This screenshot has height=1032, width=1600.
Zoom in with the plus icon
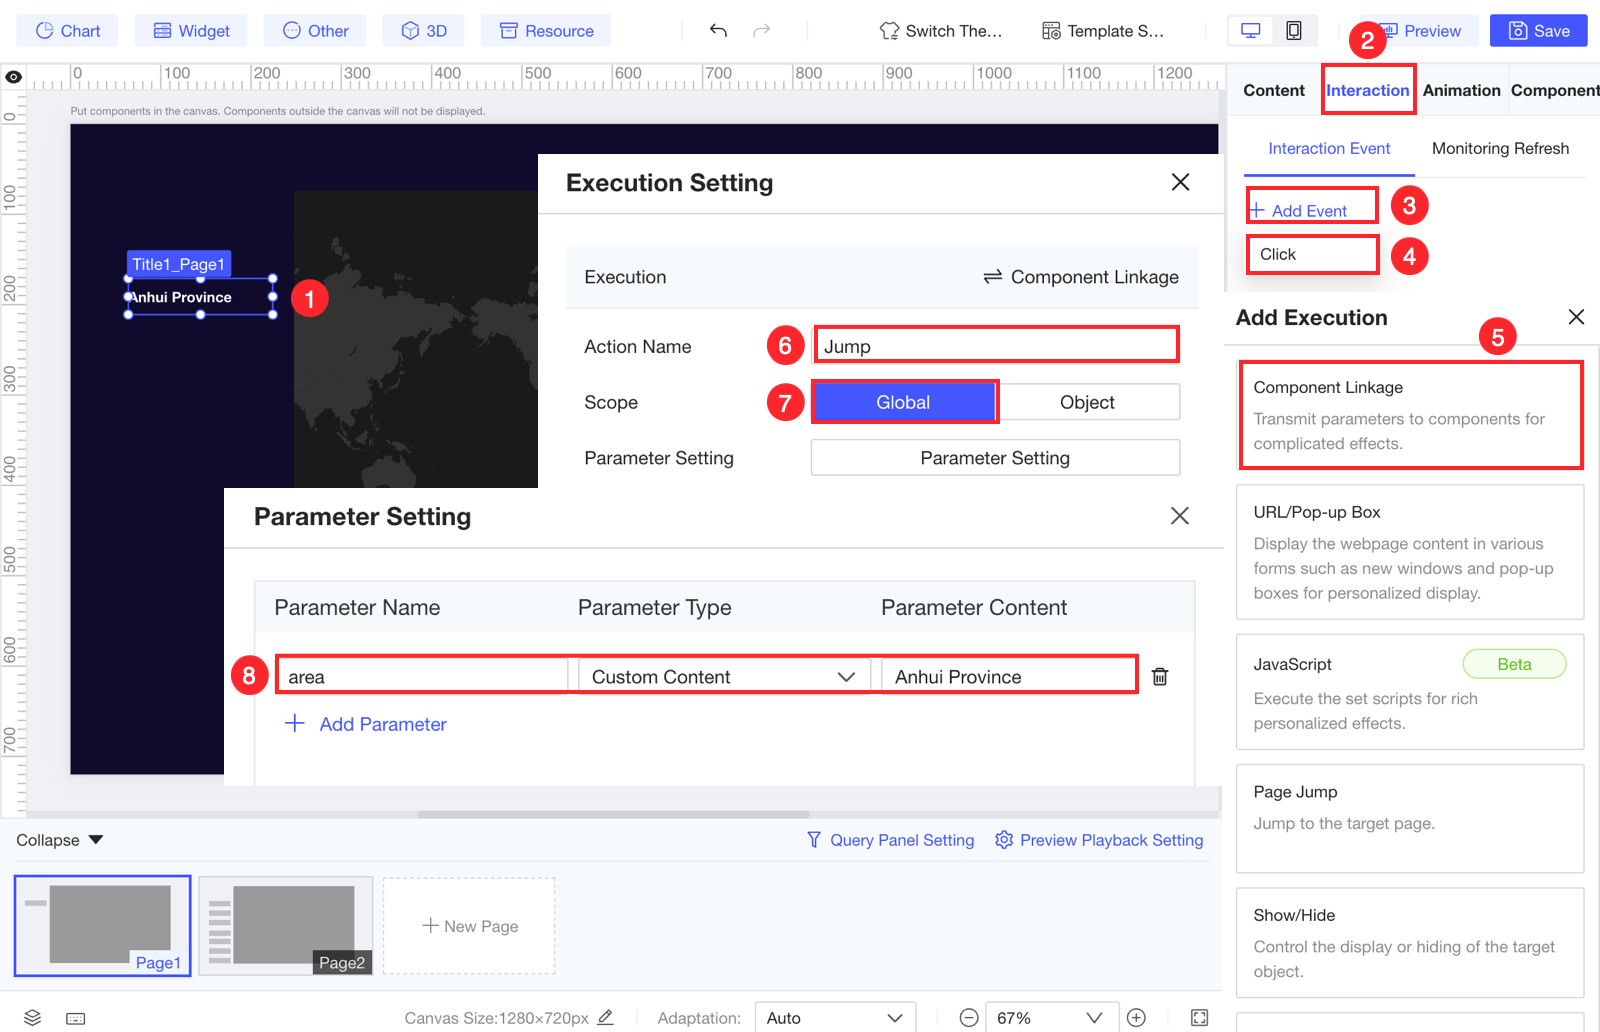point(1136,1018)
